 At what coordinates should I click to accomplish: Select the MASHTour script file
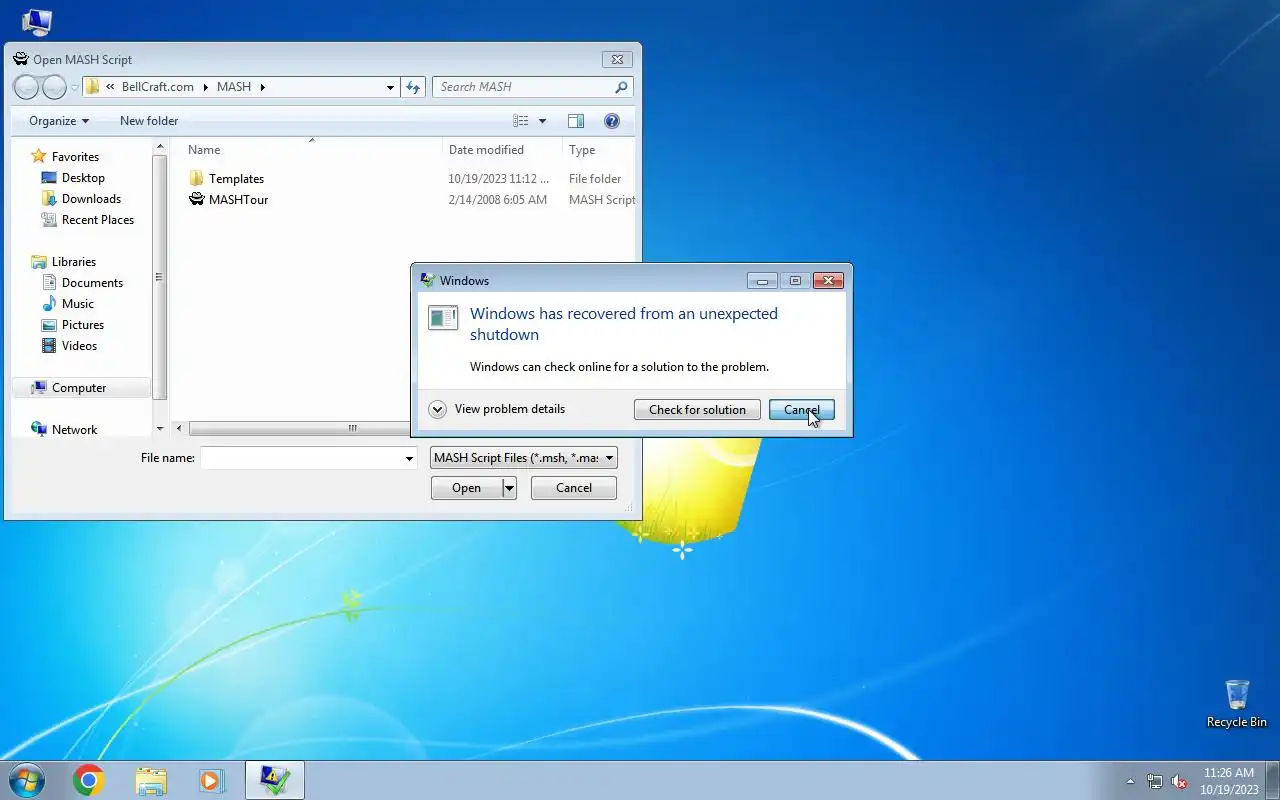(238, 200)
